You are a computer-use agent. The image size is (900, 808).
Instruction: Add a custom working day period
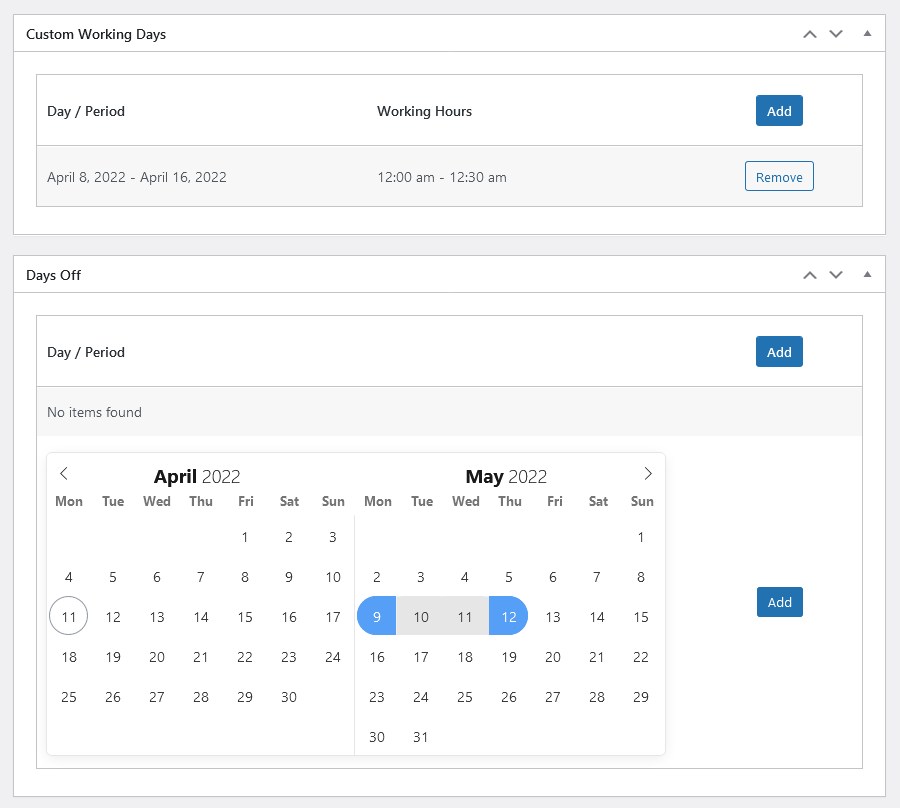779,111
